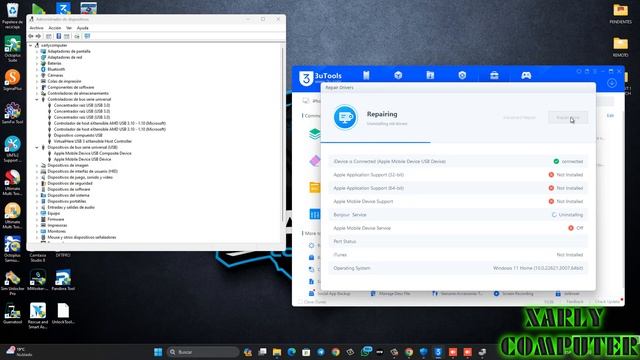Select Baterías in device tree
The height and width of the screenshot is (360, 640).
[54, 63]
